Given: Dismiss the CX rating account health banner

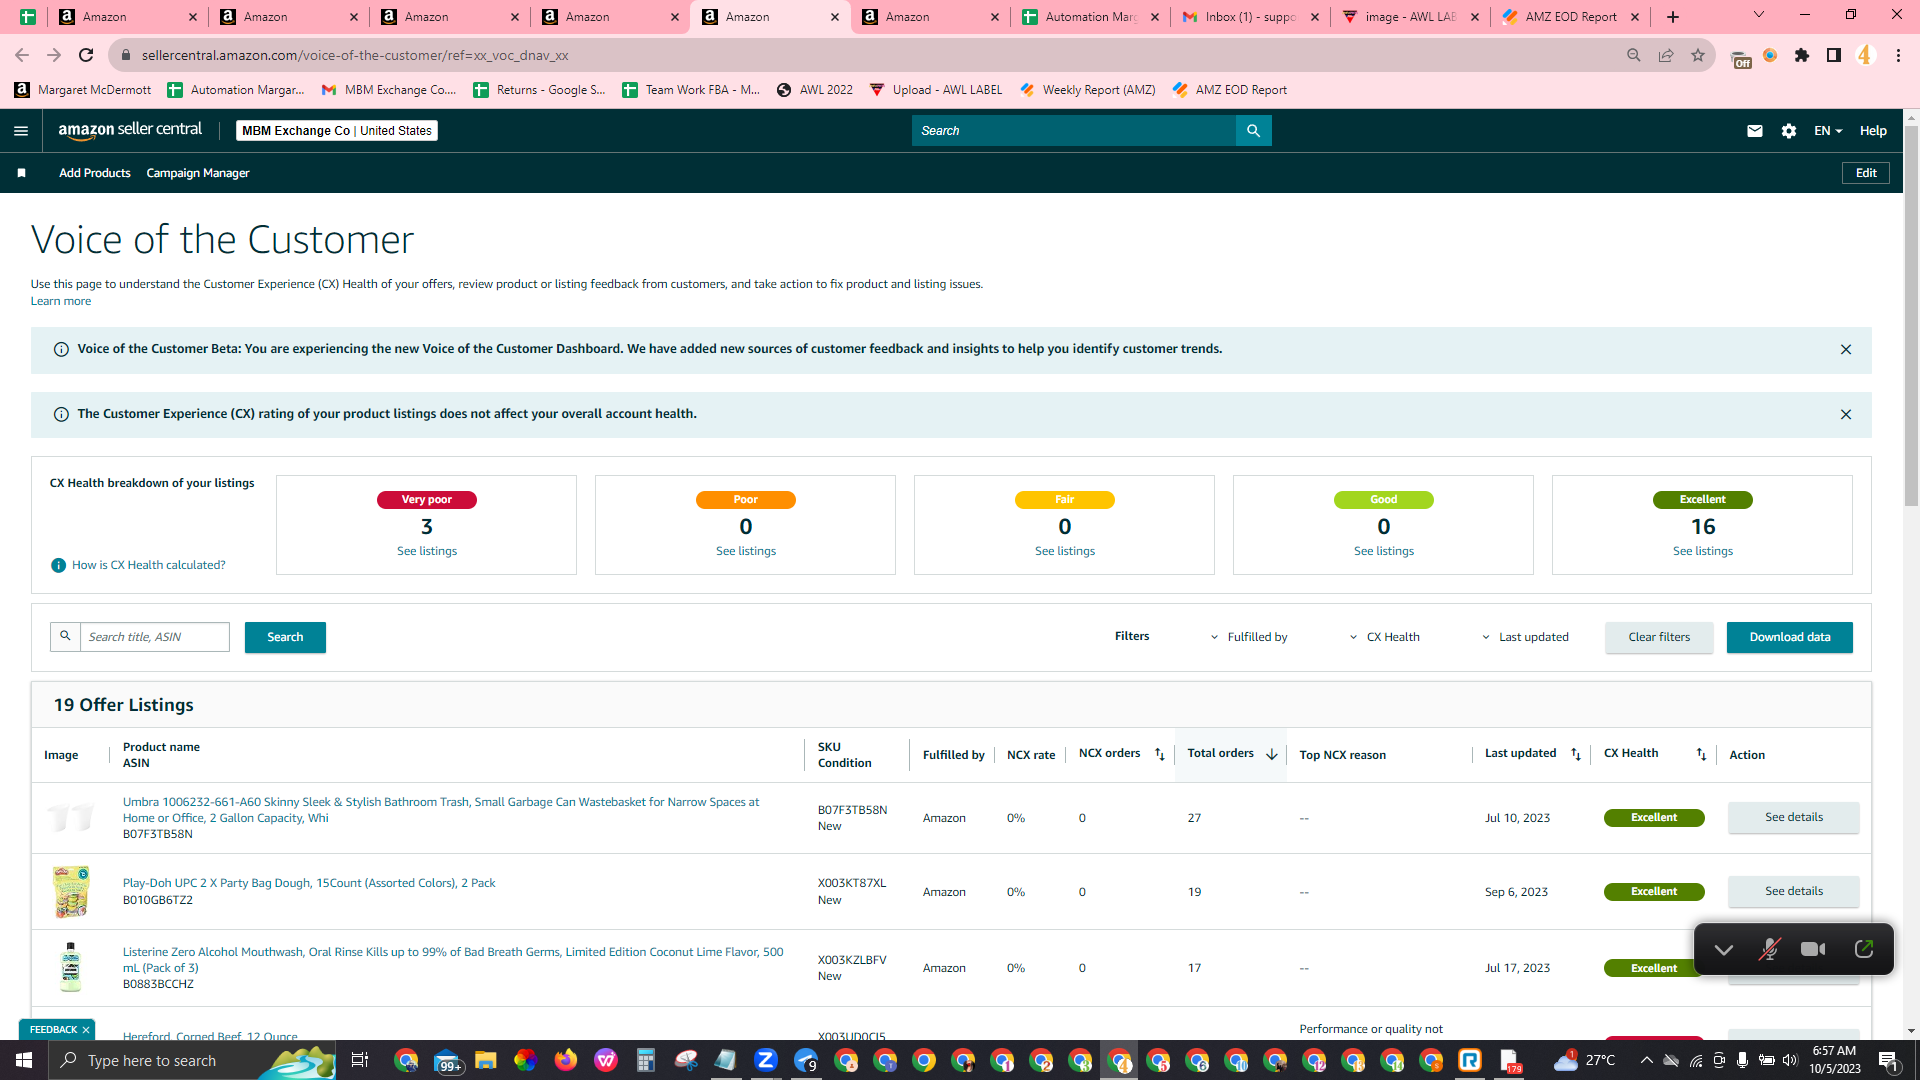Looking at the screenshot, I should [x=1846, y=415].
